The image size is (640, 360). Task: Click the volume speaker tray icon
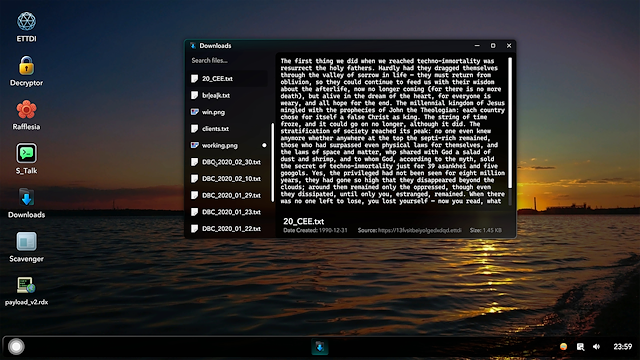[x=596, y=347]
